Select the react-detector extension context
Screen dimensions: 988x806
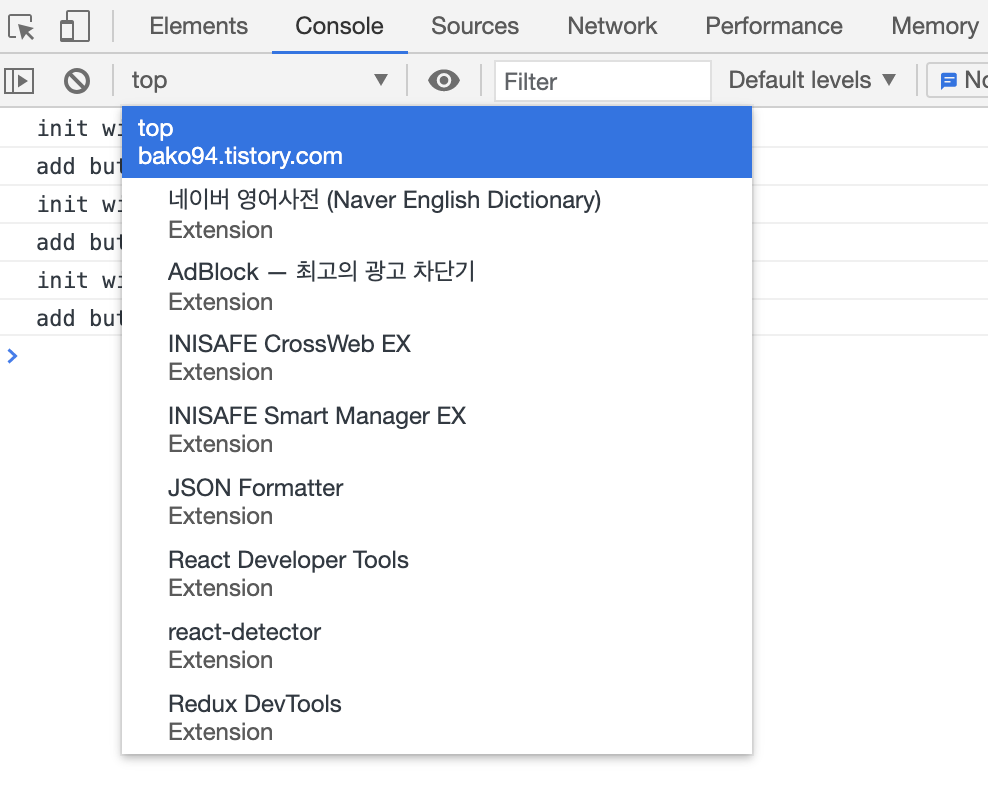[437, 645]
